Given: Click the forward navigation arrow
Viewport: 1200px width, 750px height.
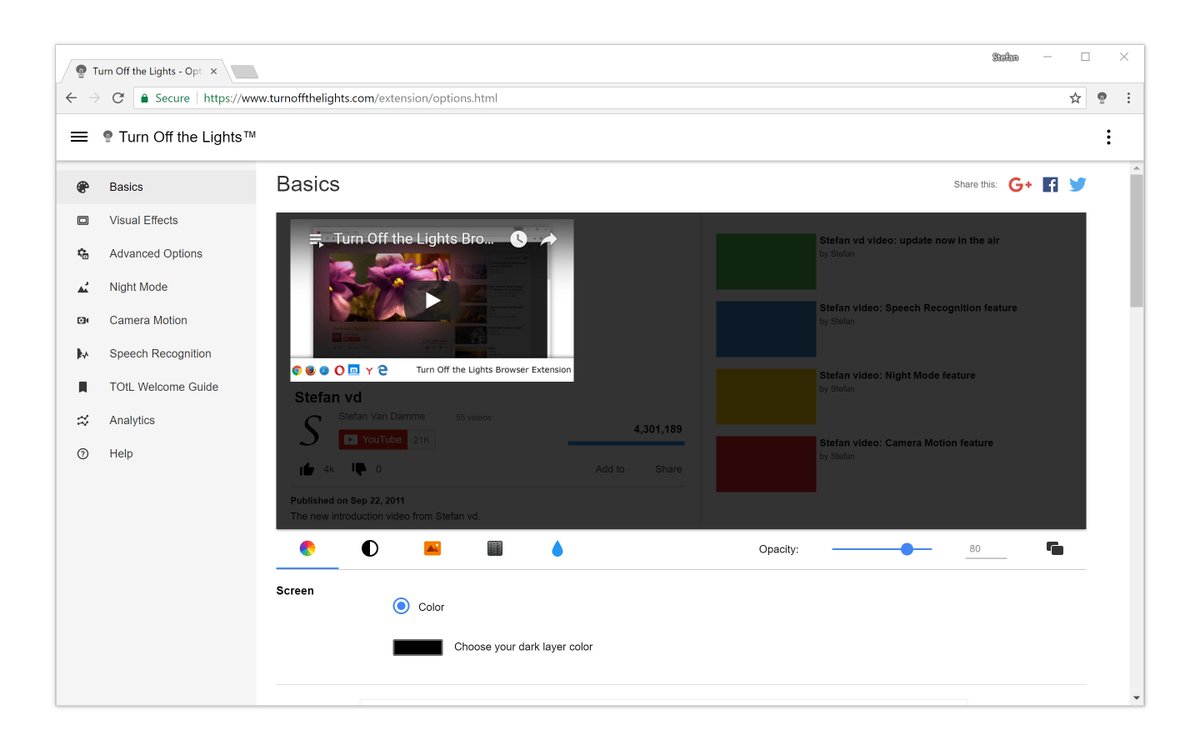Looking at the screenshot, I should [x=95, y=98].
